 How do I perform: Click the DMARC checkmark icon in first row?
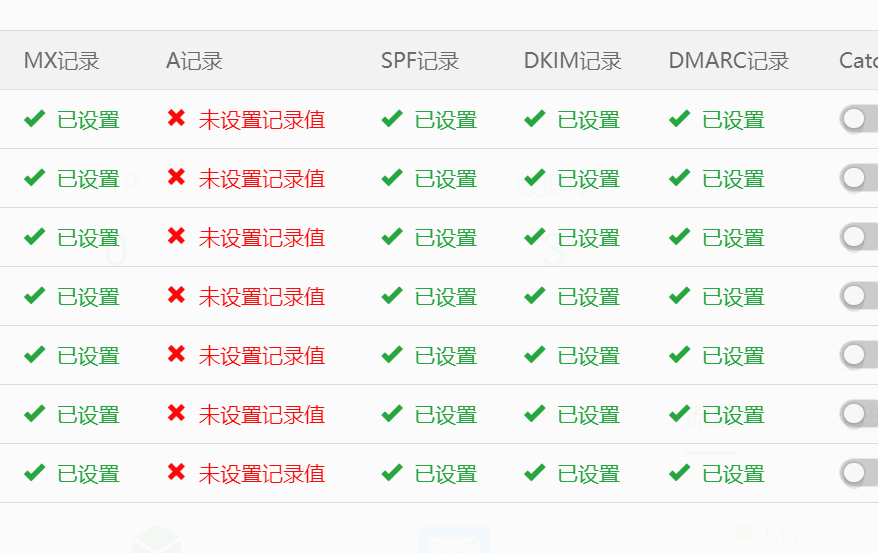(x=680, y=119)
